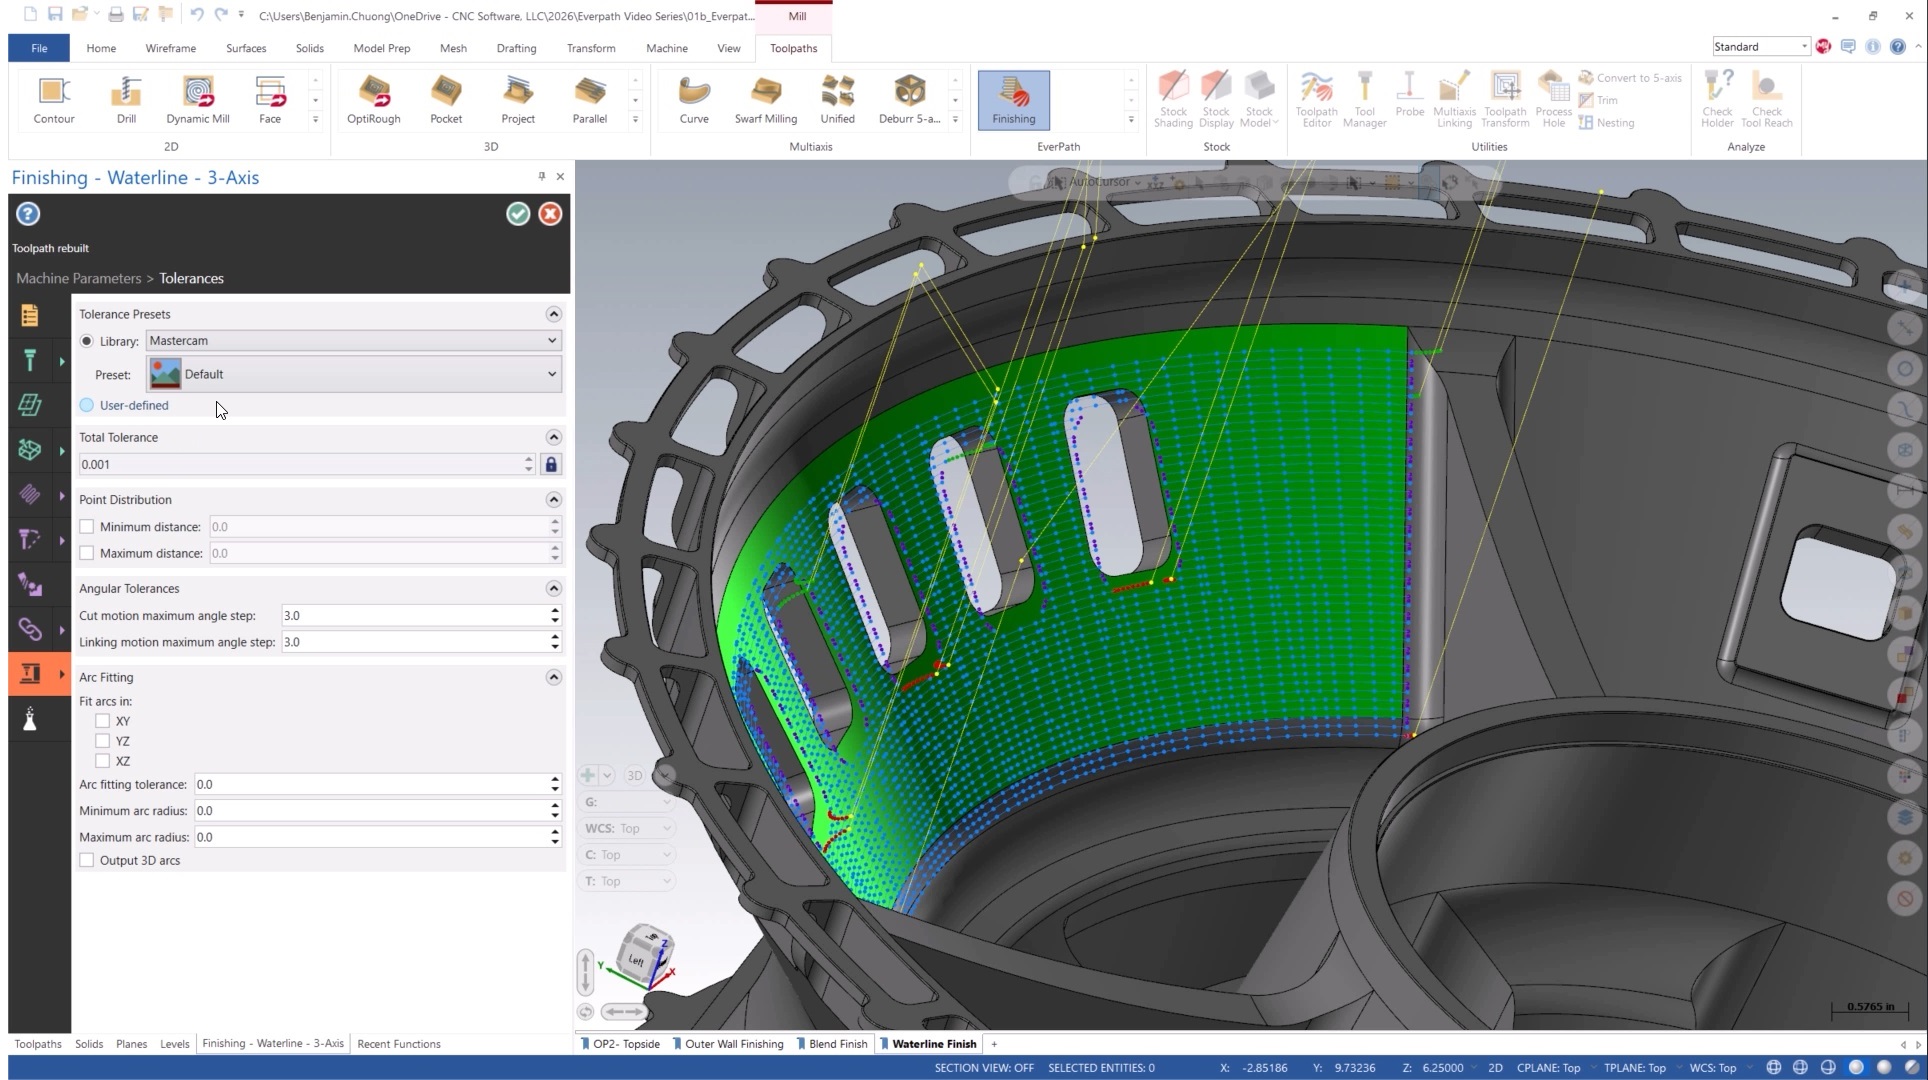The height and width of the screenshot is (1080, 1928).
Task: Open the Library Mastercam dropdown
Action: 353,341
